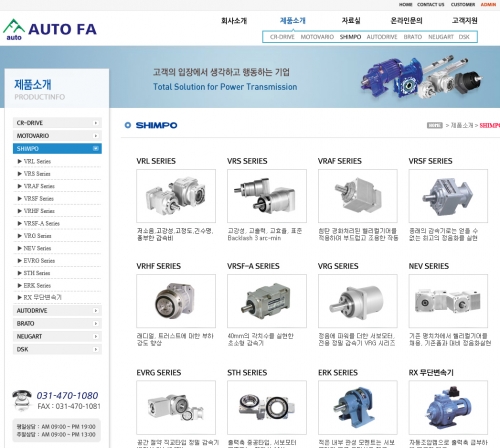
Task: Click the 'Backlash 3 arc-min' description text
Action: point(254,238)
